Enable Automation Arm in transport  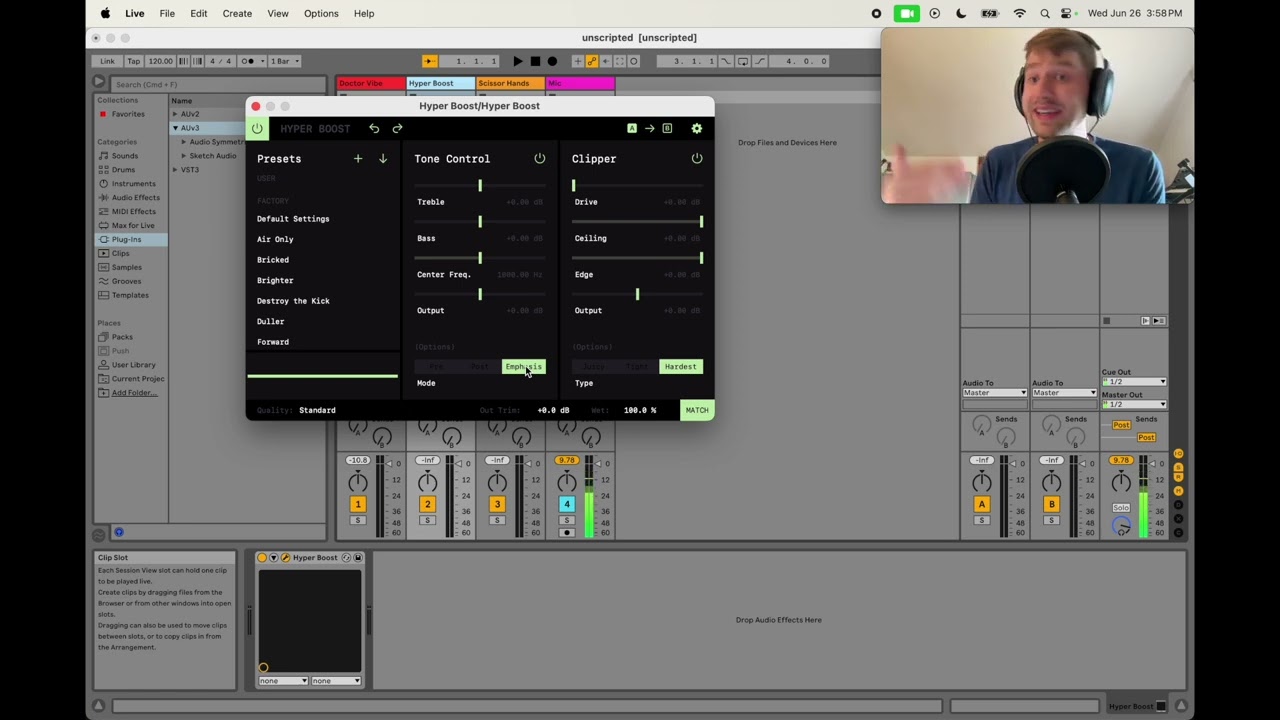coord(591,61)
